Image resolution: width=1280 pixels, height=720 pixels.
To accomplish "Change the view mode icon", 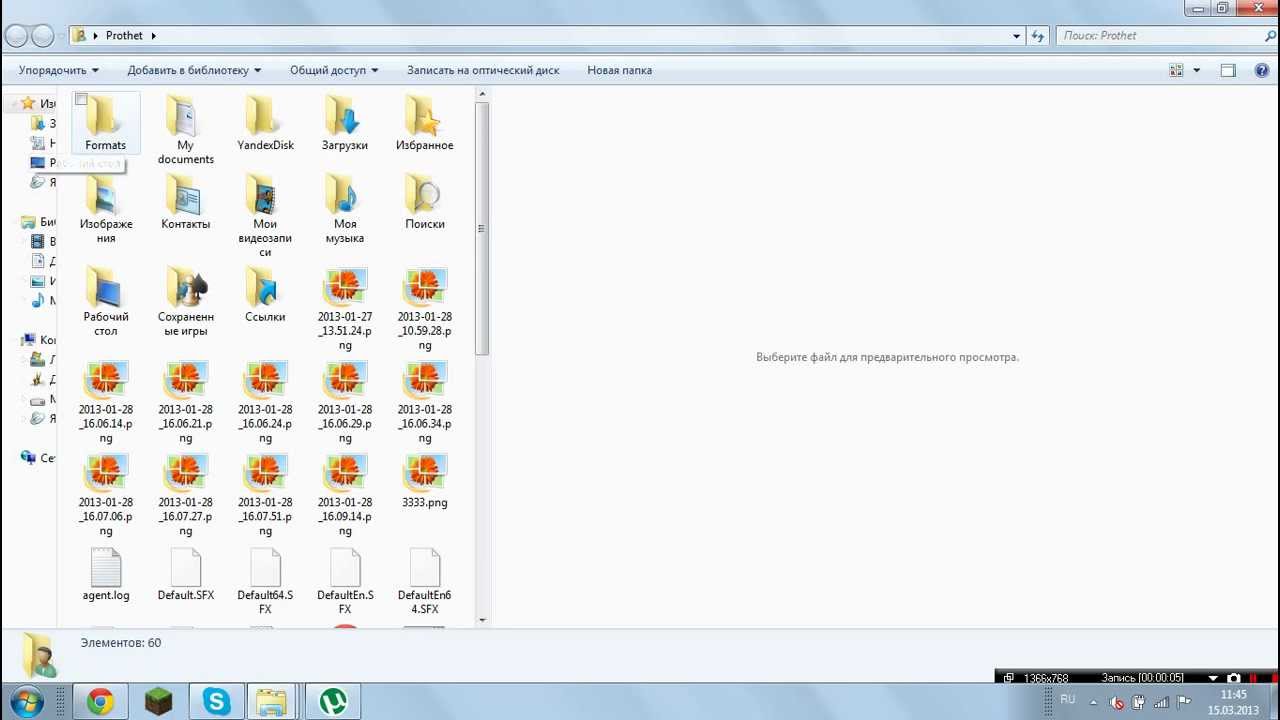I will pos(1176,70).
